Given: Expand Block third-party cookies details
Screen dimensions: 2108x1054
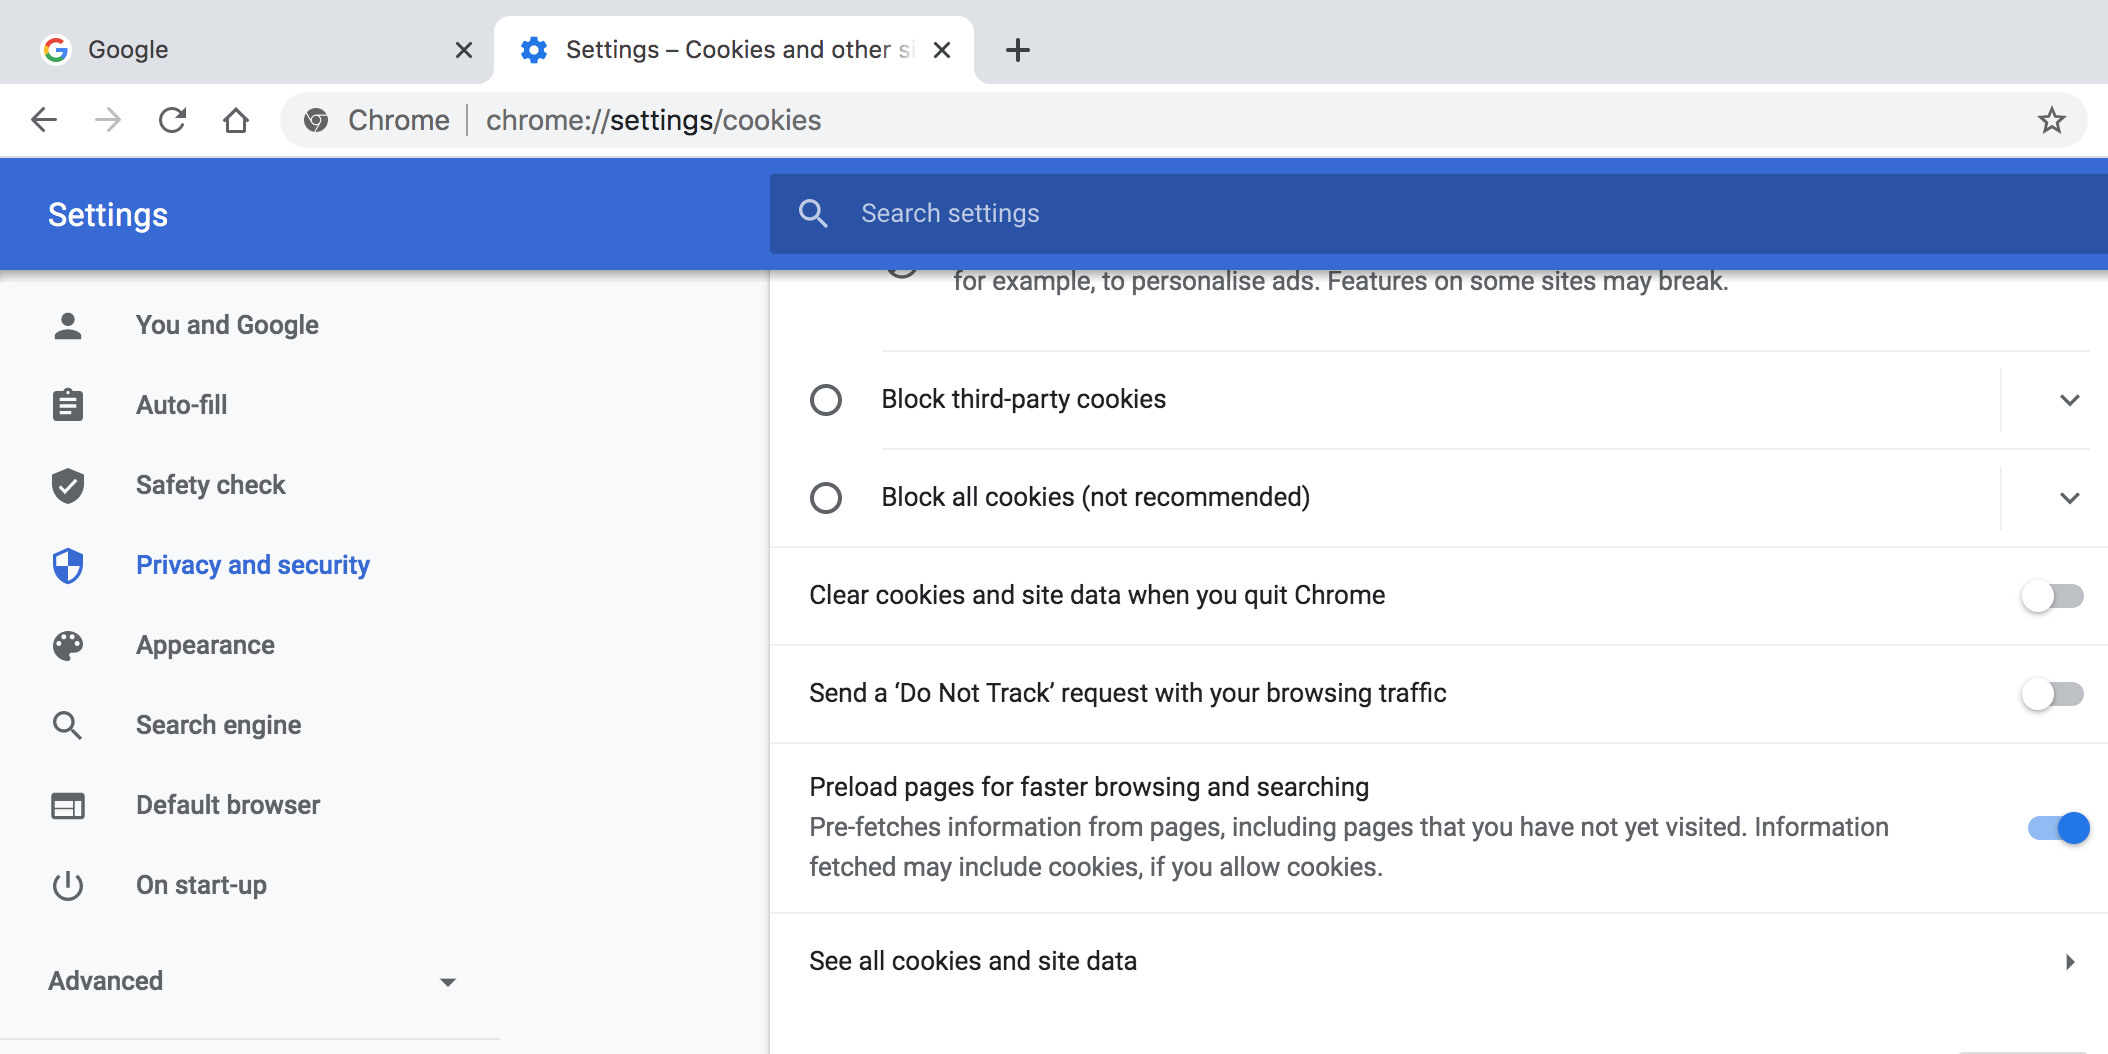Looking at the screenshot, I should 2069,400.
